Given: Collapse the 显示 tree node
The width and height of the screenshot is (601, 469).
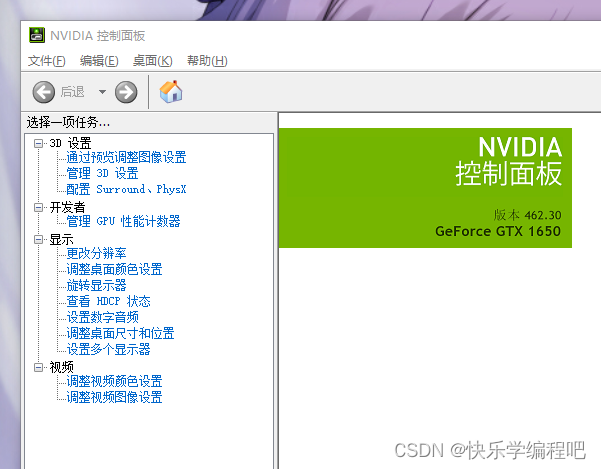Looking at the screenshot, I should (38, 239).
